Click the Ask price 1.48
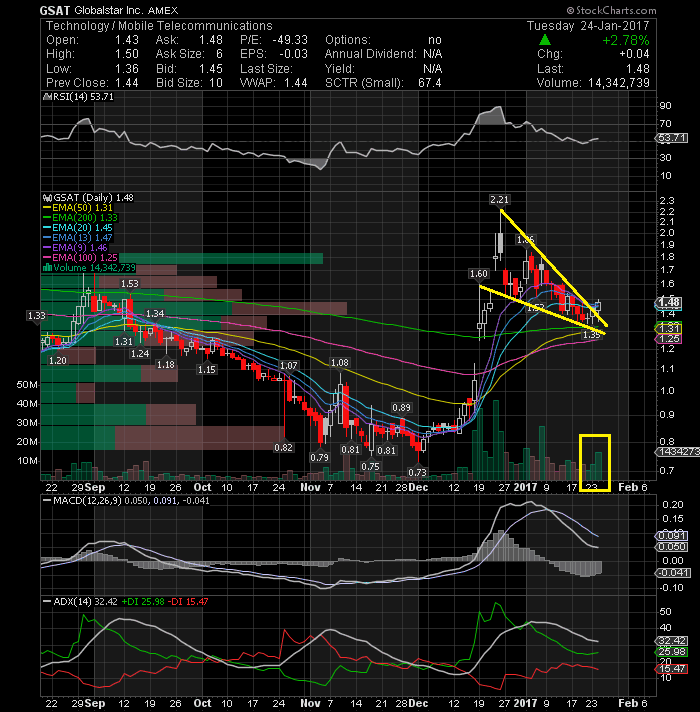 coord(211,40)
